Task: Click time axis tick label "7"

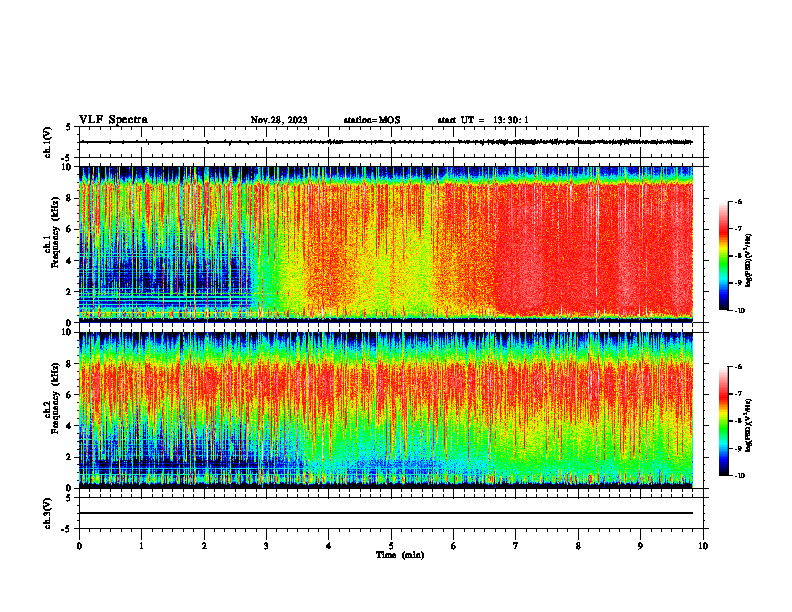Action: [x=516, y=546]
